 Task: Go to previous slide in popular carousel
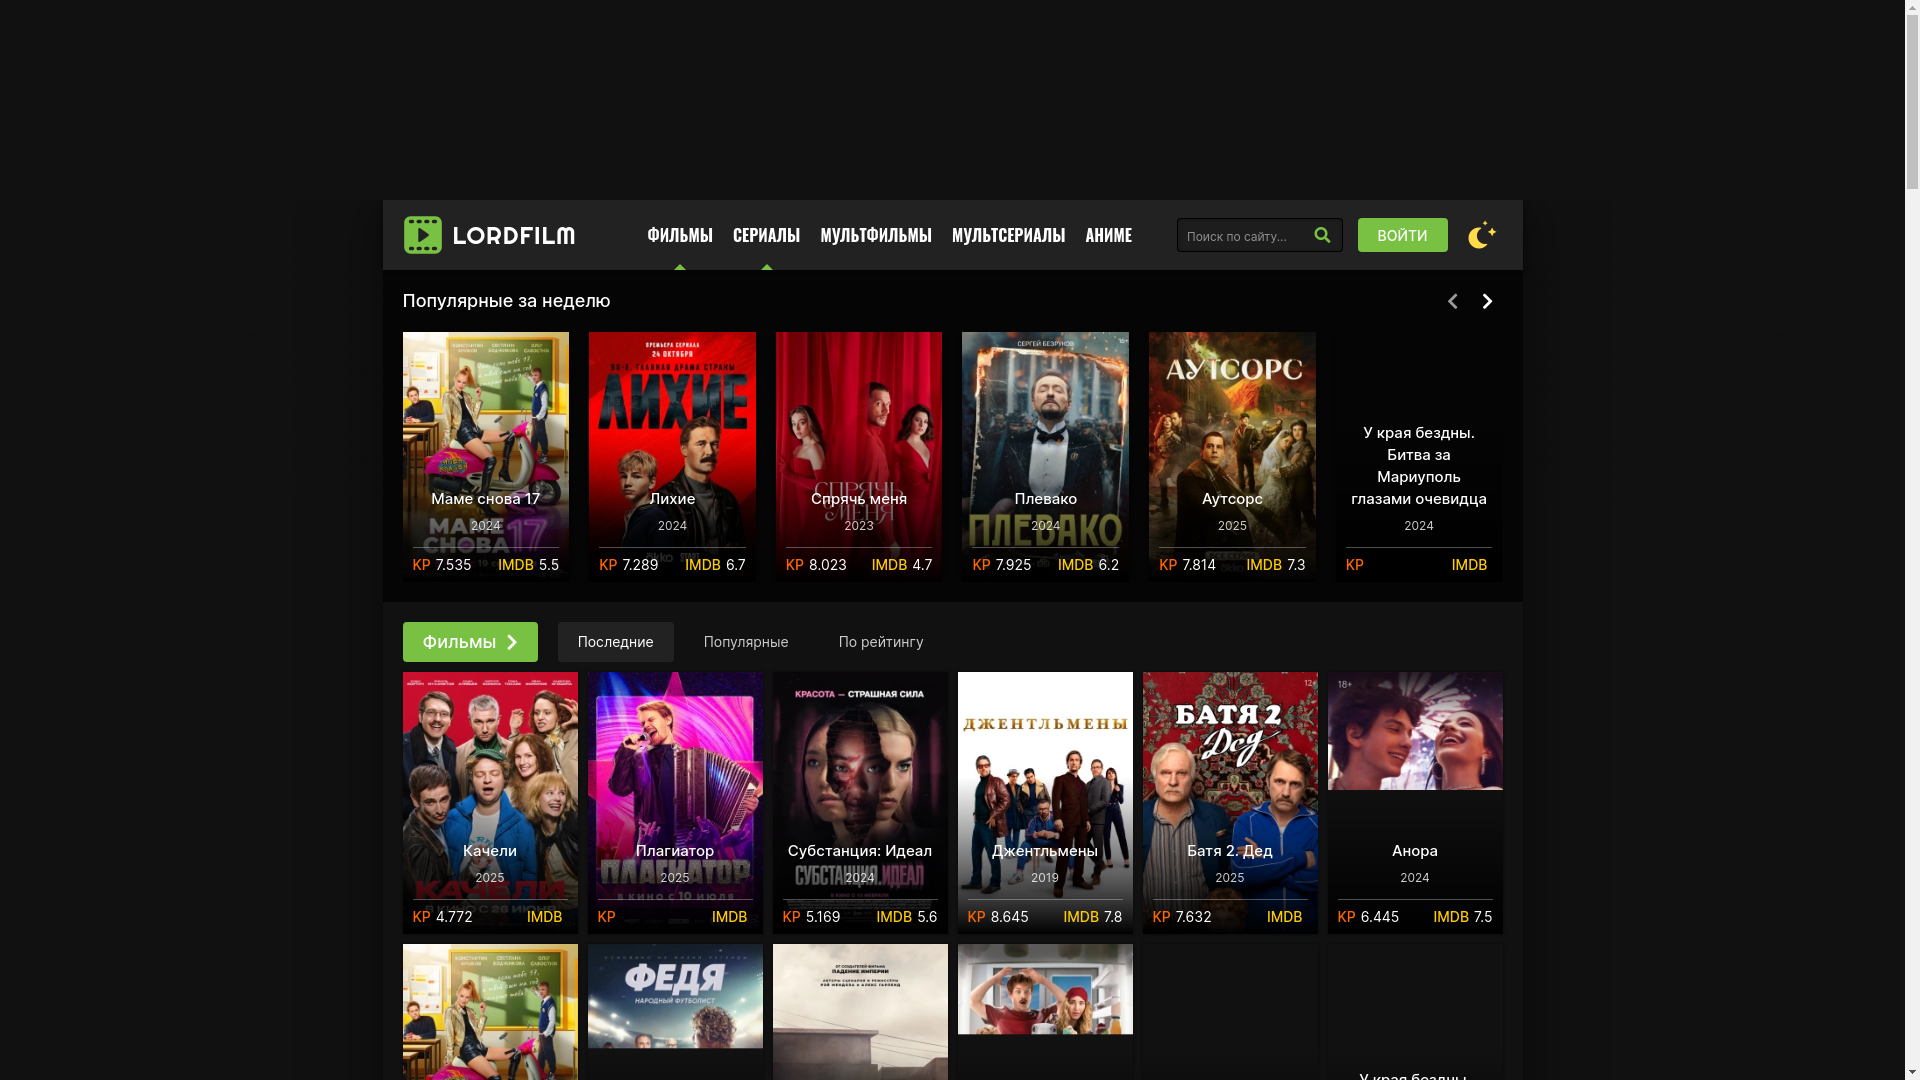click(1452, 301)
